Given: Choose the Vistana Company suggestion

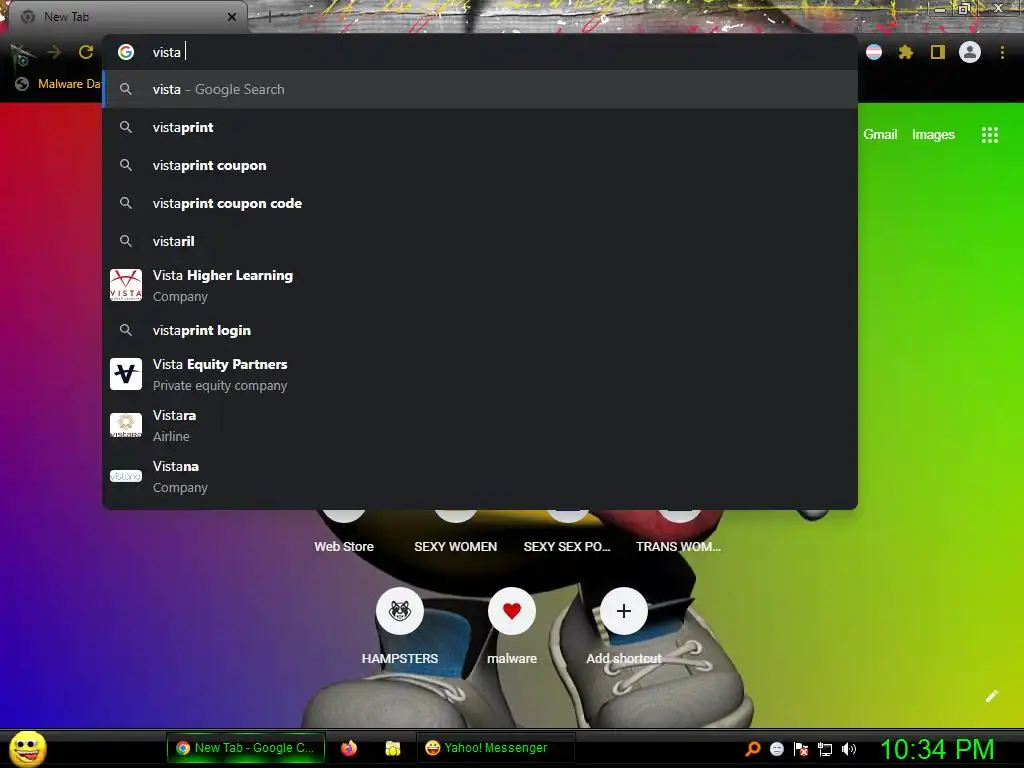Looking at the screenshot, I should click(x=480, y=476).
